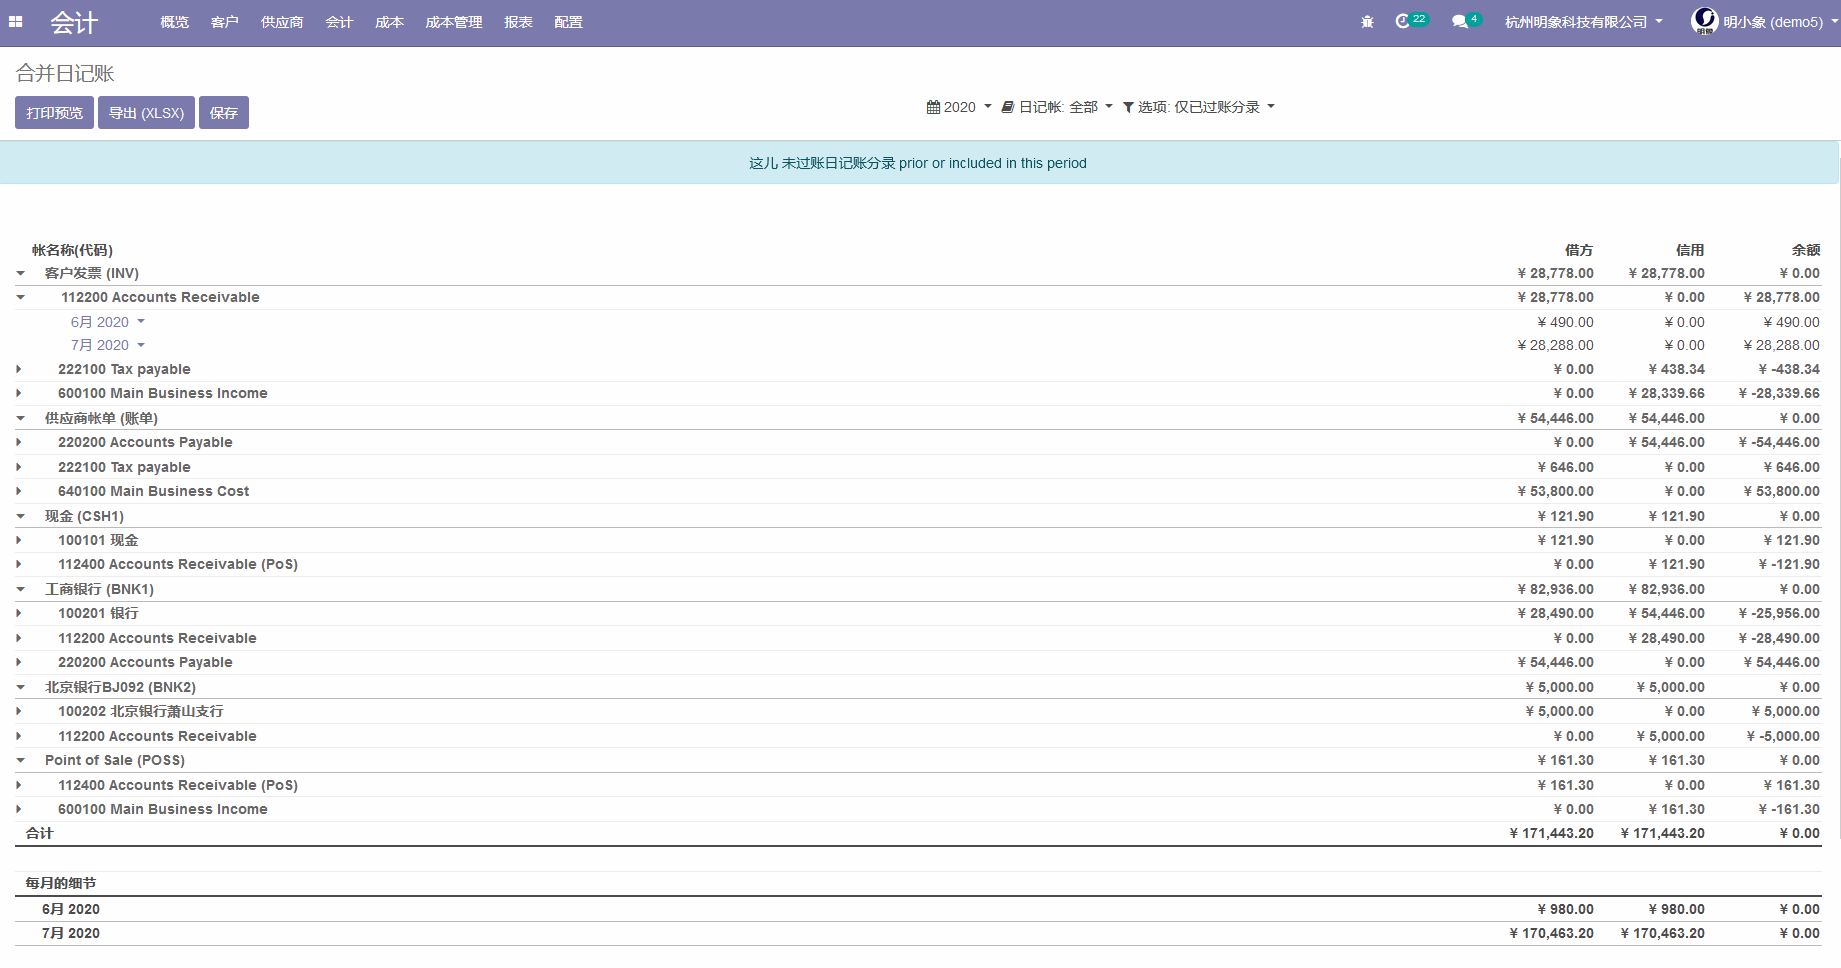Open the 报表 menu
Image resolution: width=1841 pixels, height=968 pixels.
tap(518, 22)
